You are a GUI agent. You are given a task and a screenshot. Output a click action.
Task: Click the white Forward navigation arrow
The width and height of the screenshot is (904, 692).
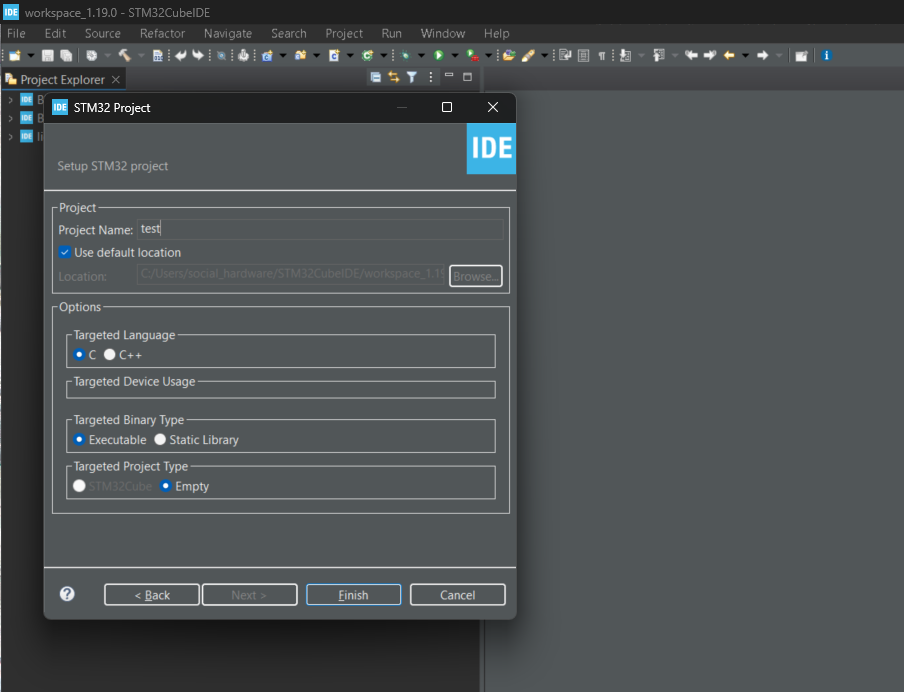pos(762,55)
